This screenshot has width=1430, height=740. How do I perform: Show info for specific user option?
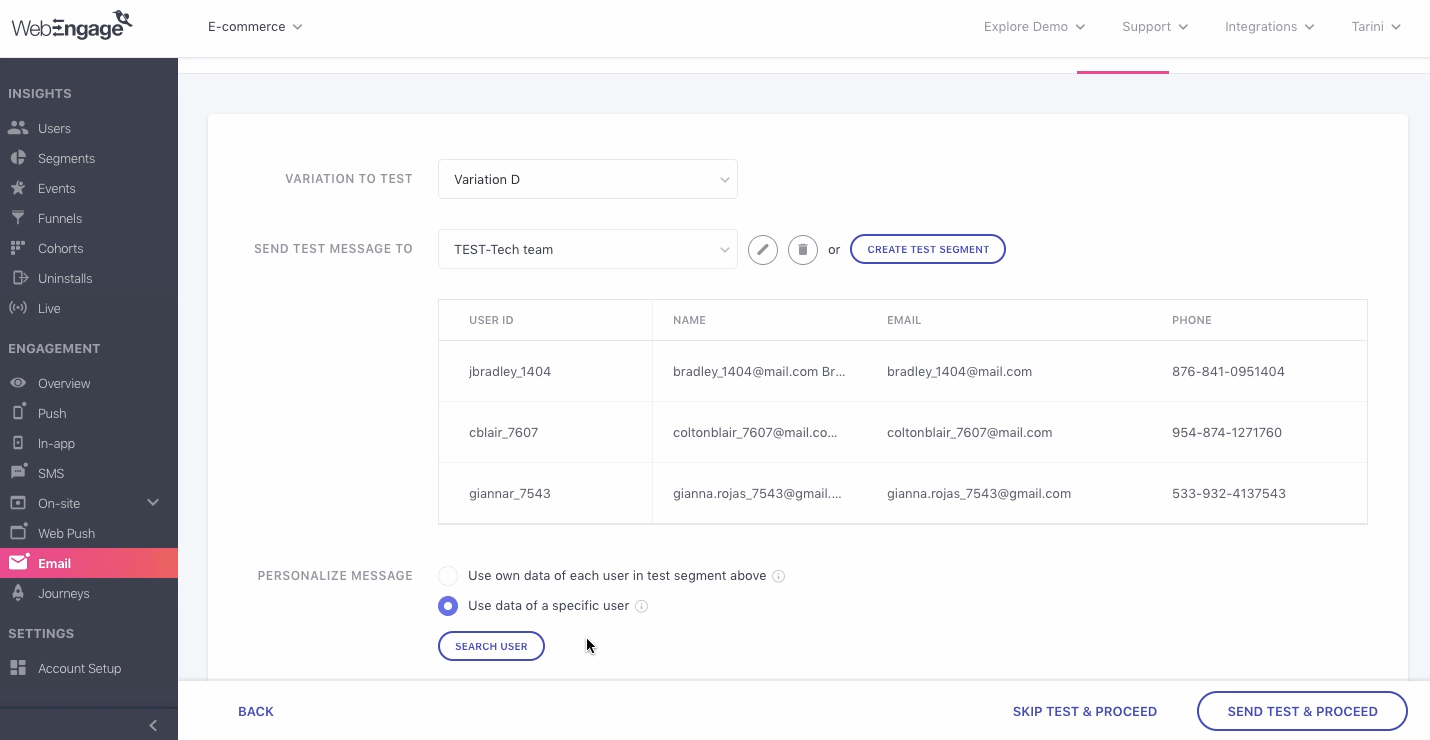tap(642, 606)
